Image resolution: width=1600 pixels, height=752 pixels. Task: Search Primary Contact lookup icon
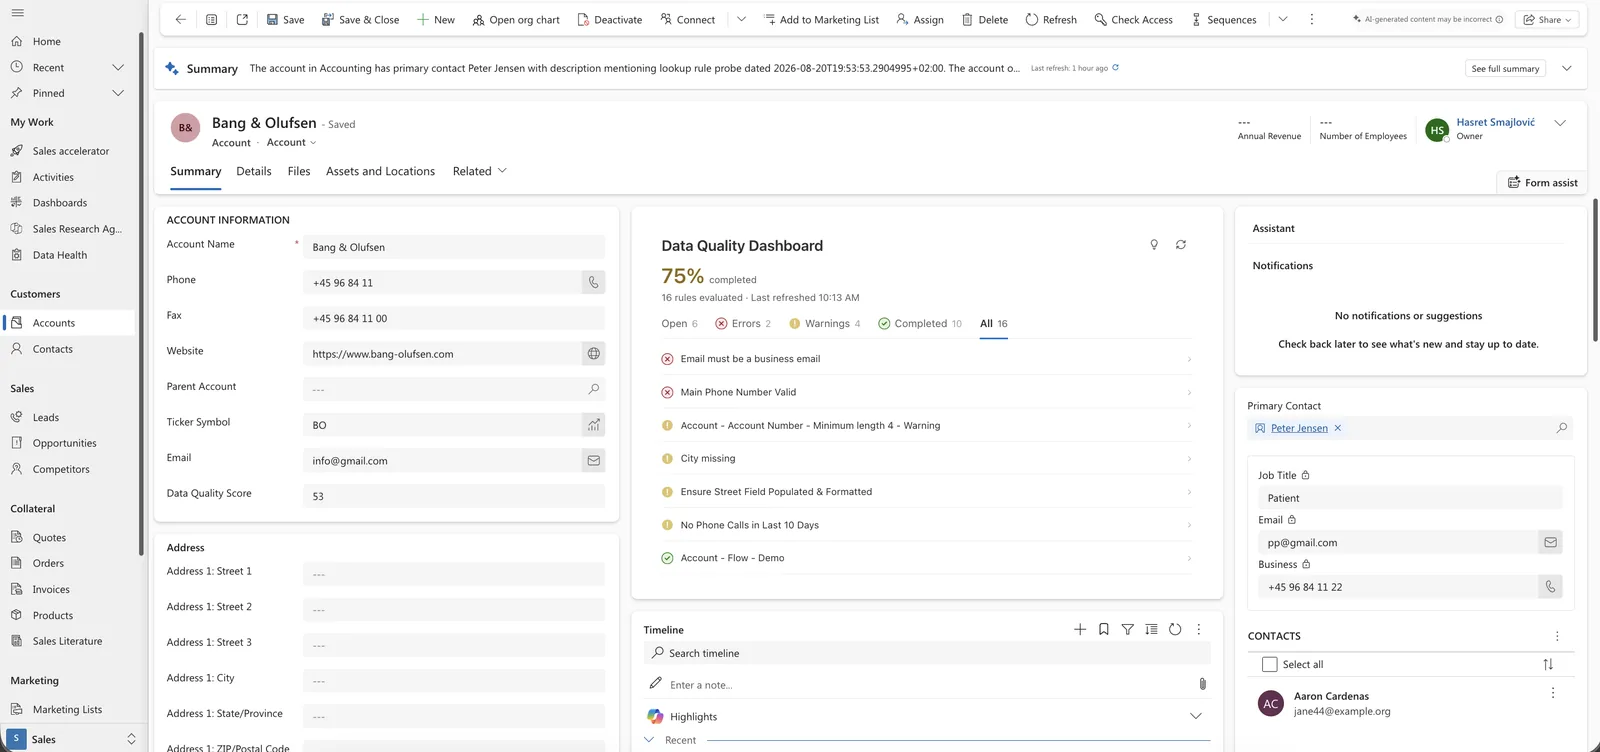(x=1561, y=428)
